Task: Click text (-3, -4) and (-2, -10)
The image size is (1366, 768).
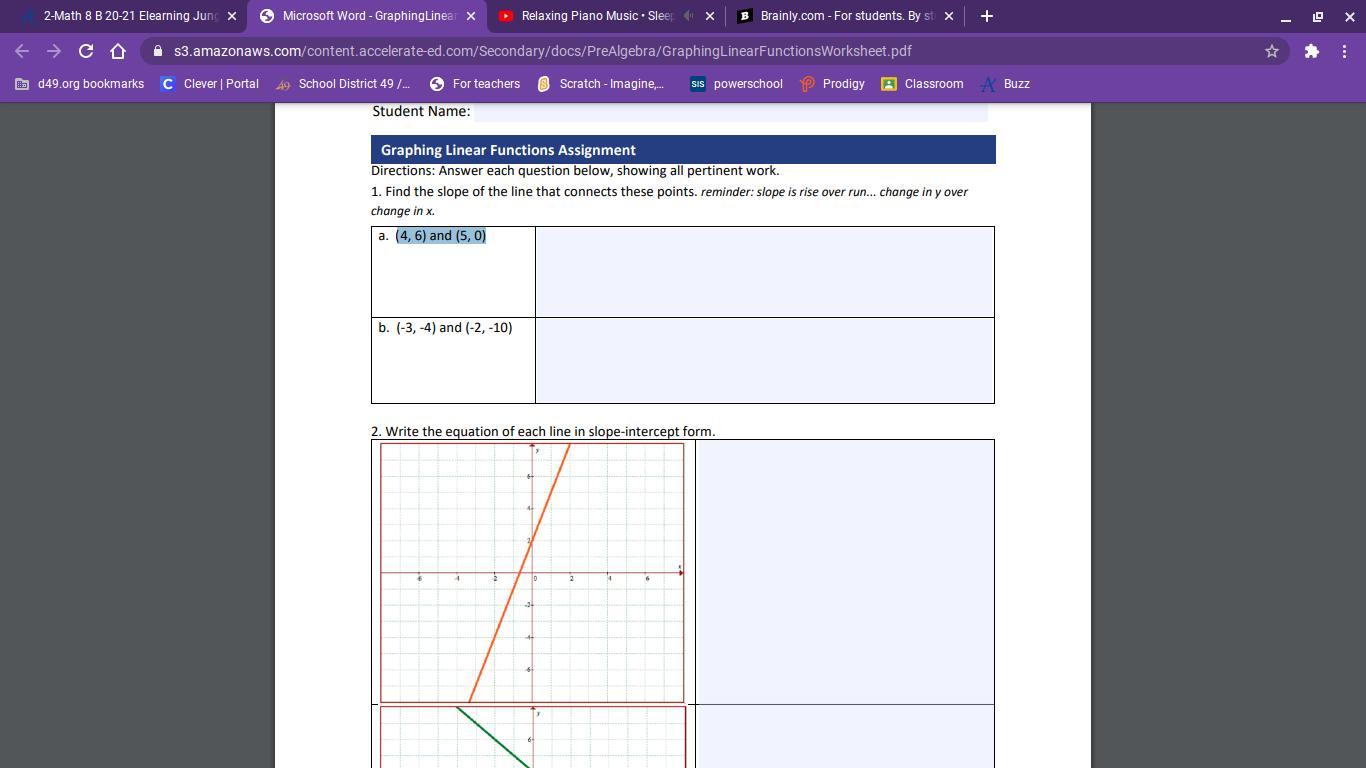Action: 454,328
